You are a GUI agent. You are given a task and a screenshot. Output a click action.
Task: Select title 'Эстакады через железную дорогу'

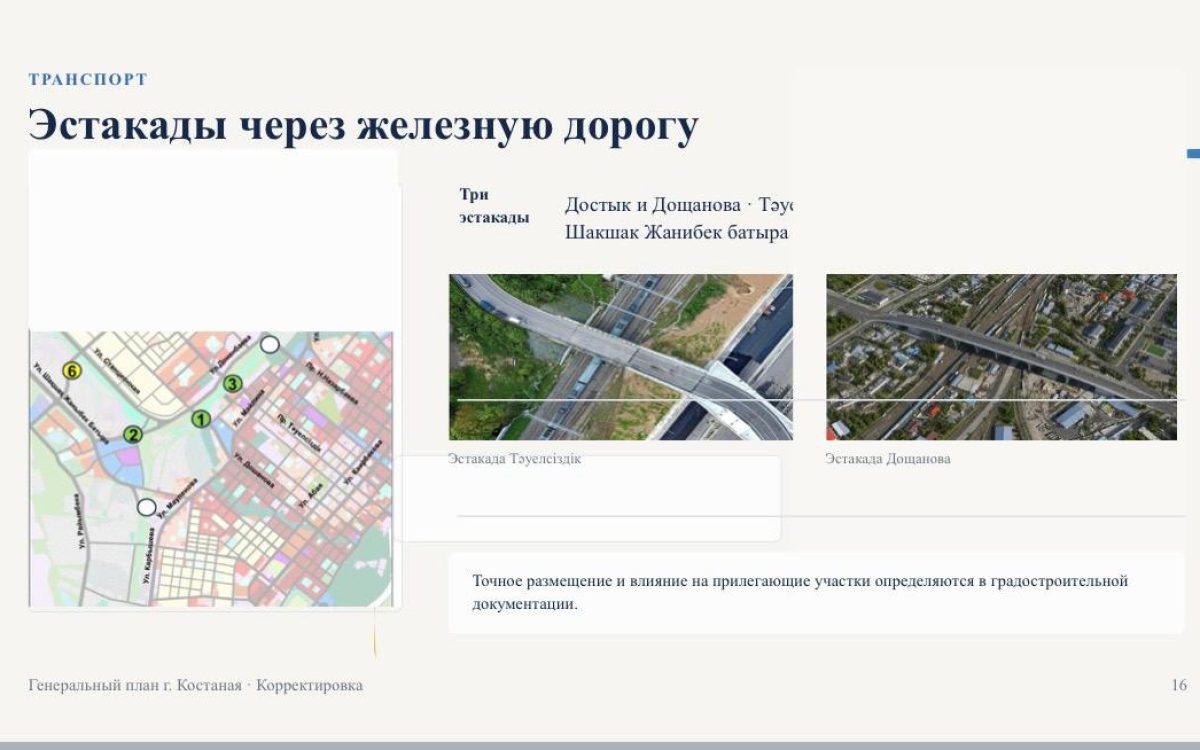click(x=363, y=127)
